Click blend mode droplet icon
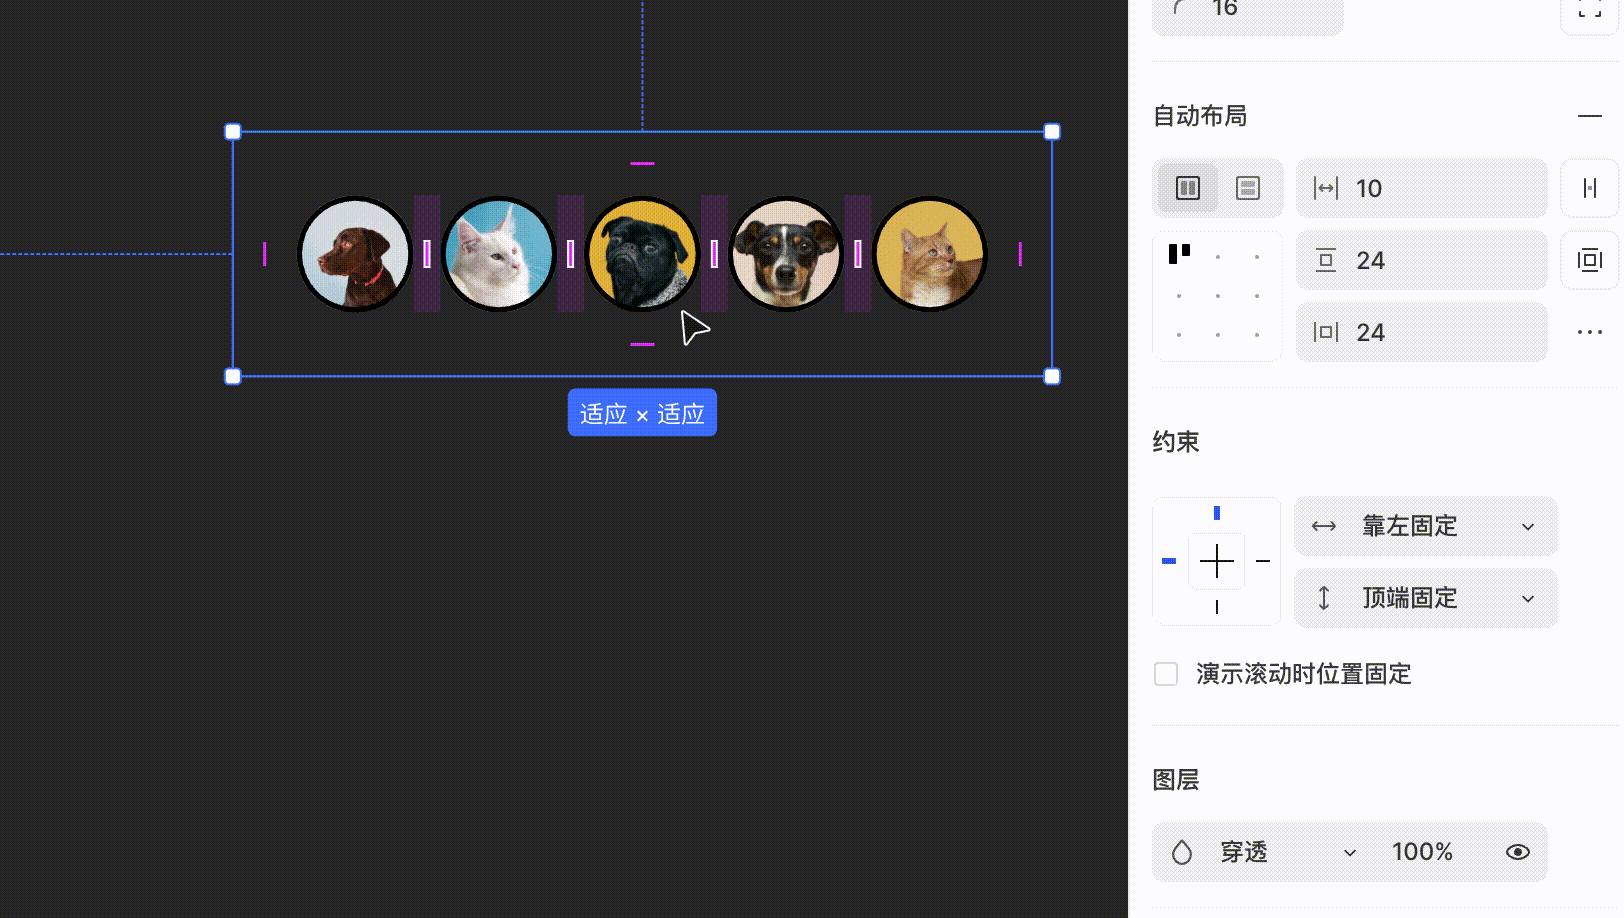This screenshot has height=918, width=1624. 1182,852
